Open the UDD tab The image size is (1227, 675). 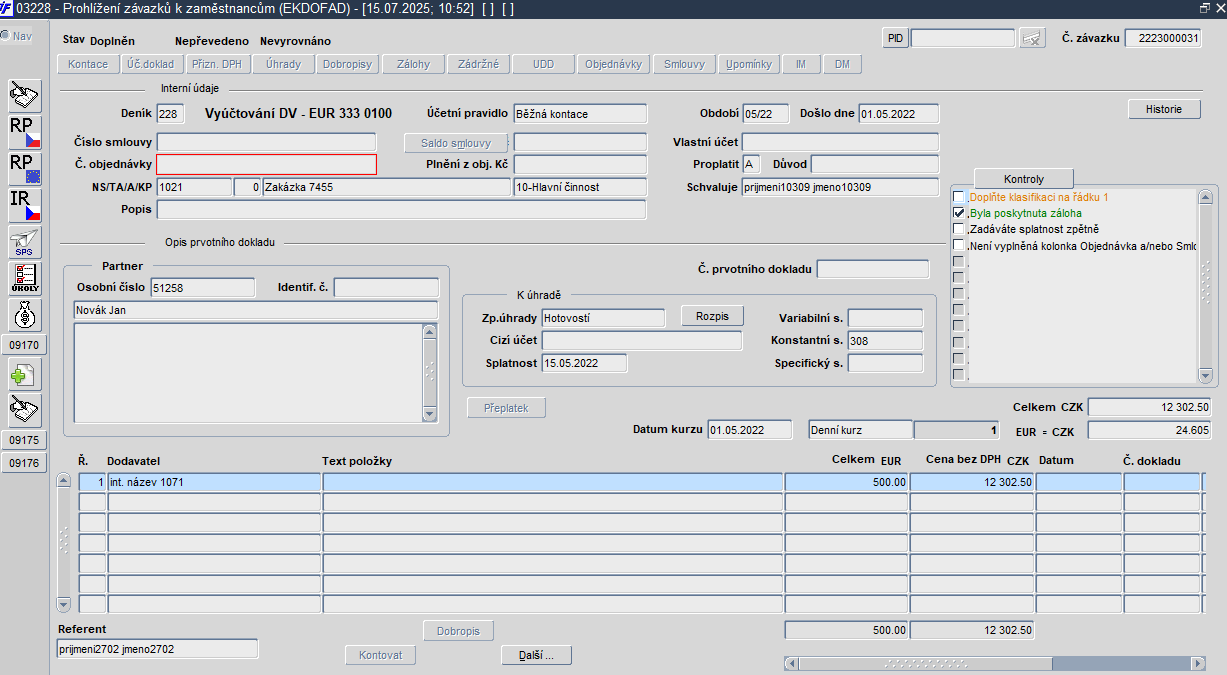(x=543, y=64)
